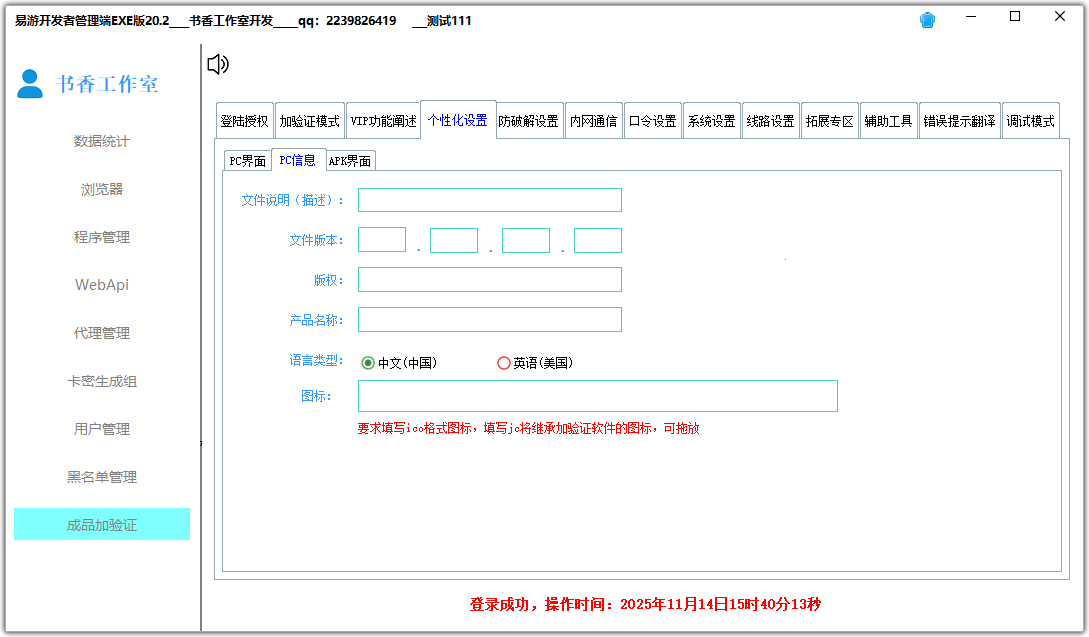Select 数据统计 in the sidebar

[x=101, y=141]
